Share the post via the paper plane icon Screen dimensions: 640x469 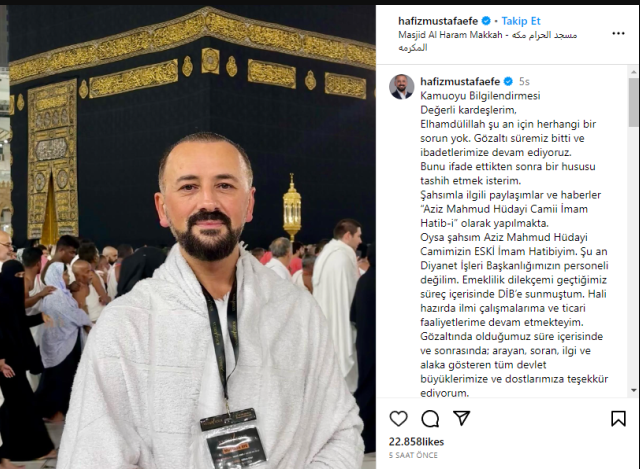coord(462,418)
